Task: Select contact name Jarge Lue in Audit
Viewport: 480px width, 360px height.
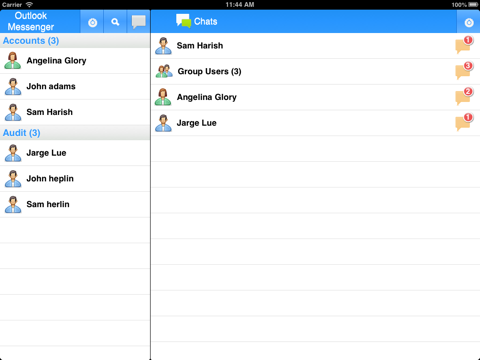Action: point(46,153)
